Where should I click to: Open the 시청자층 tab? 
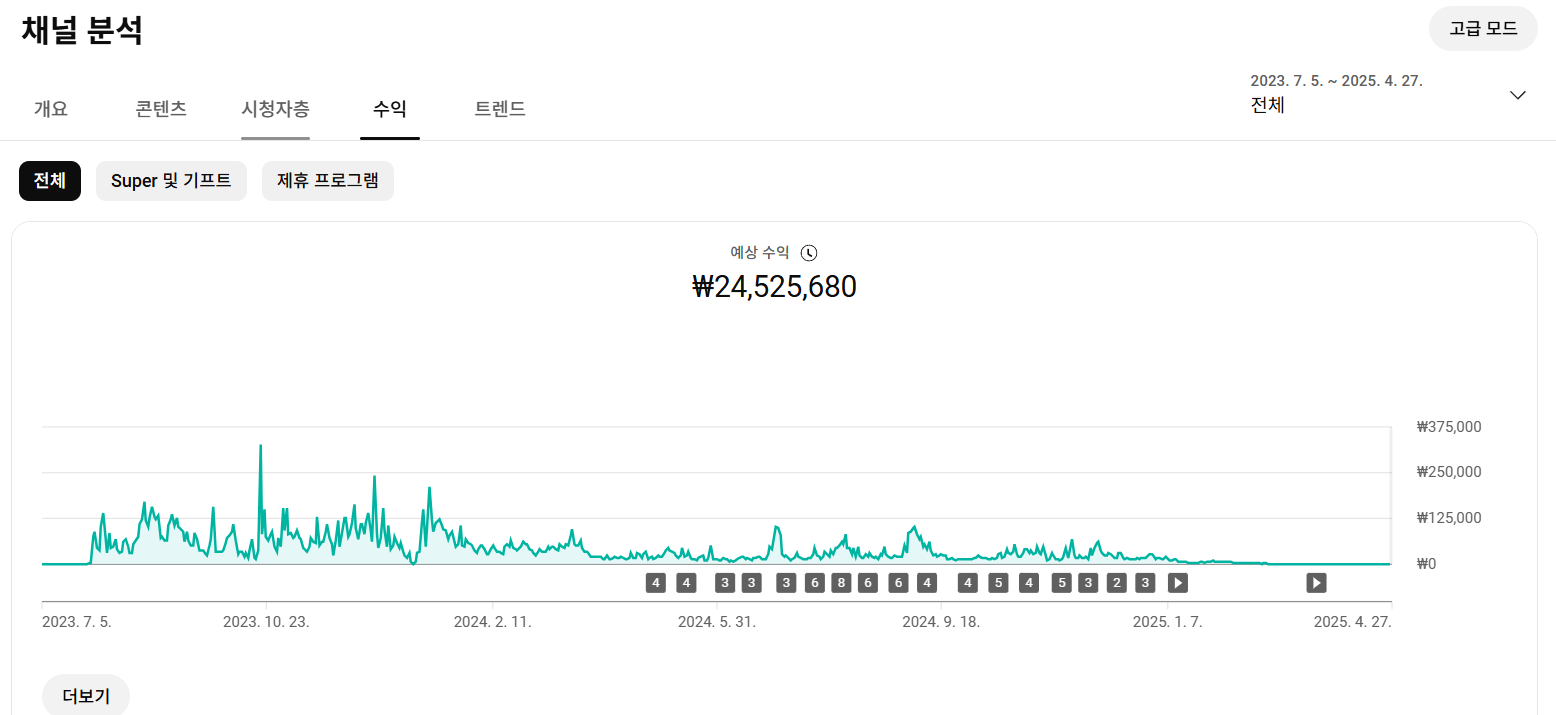click(275, 109)
